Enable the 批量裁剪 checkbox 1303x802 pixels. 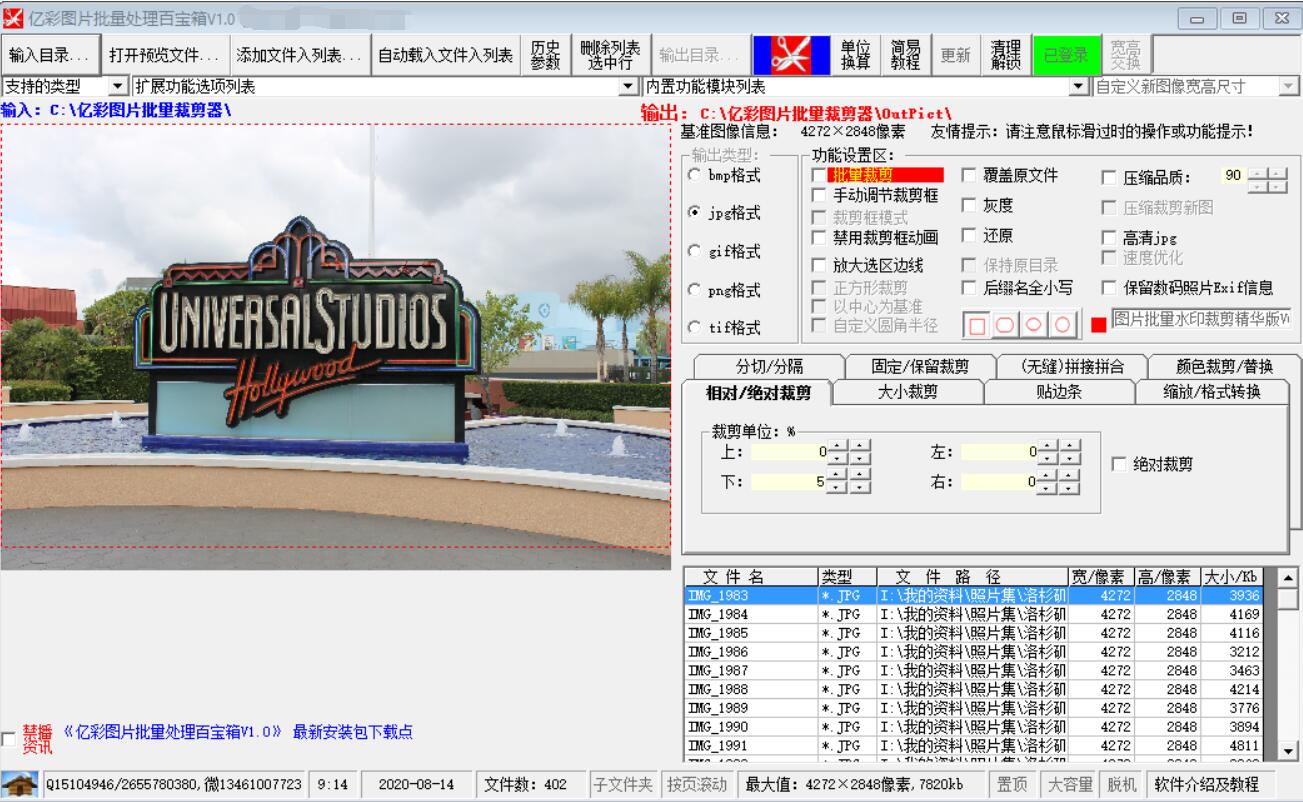tap(819, 175)
